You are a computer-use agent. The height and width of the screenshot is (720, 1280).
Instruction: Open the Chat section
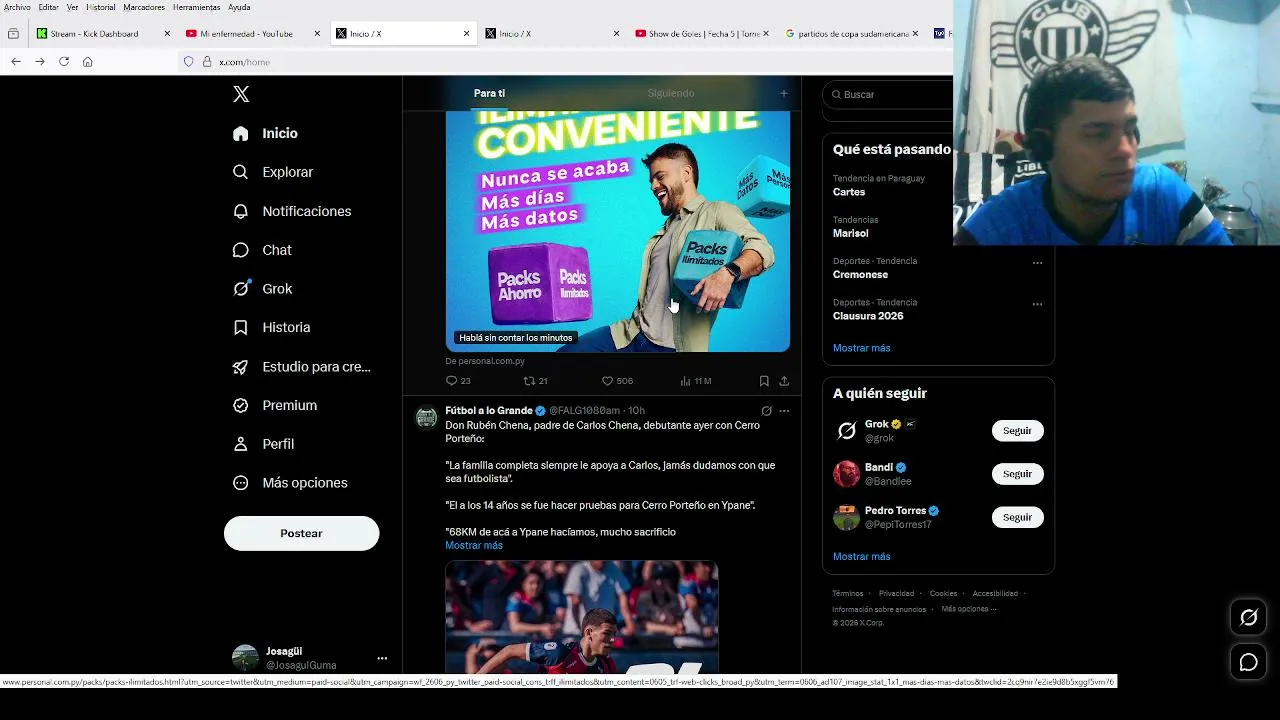(262, 250)
